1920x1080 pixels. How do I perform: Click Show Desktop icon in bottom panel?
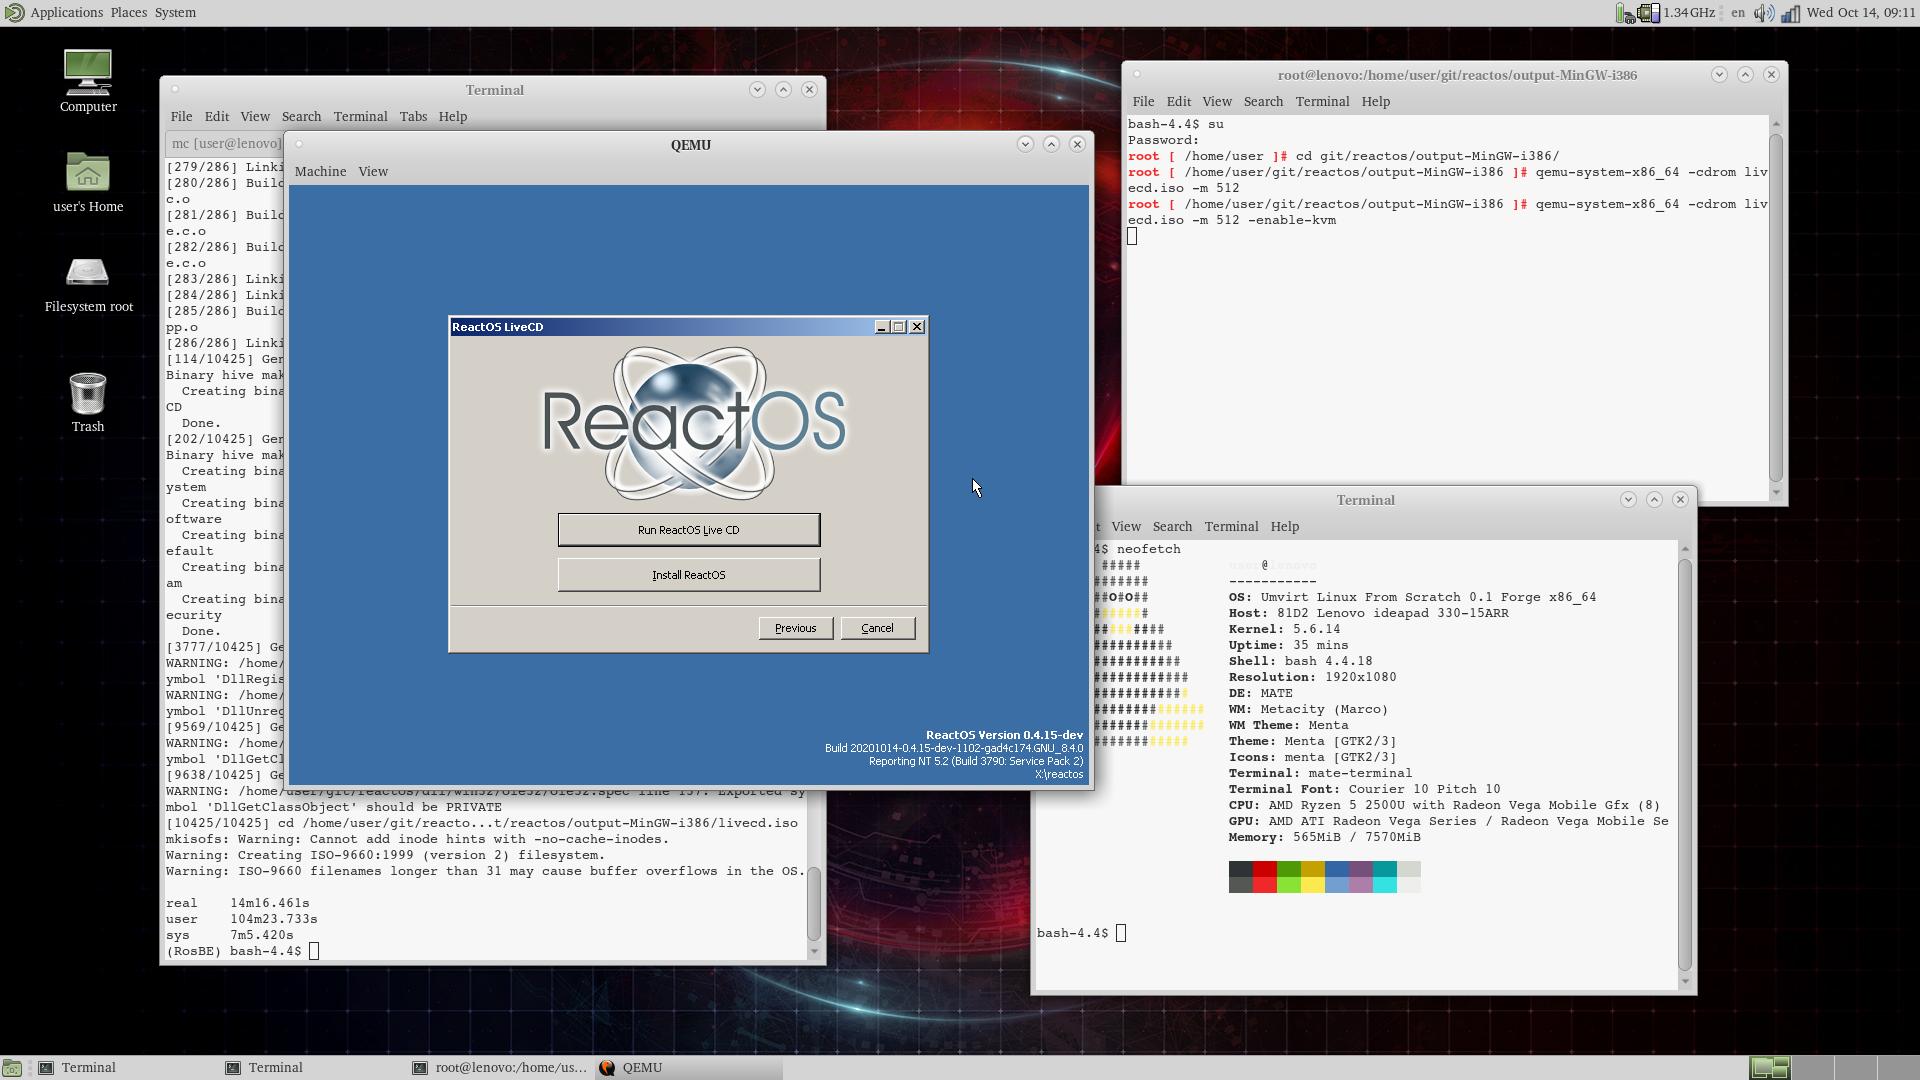pyautogui.click(x=12, y=1068)
